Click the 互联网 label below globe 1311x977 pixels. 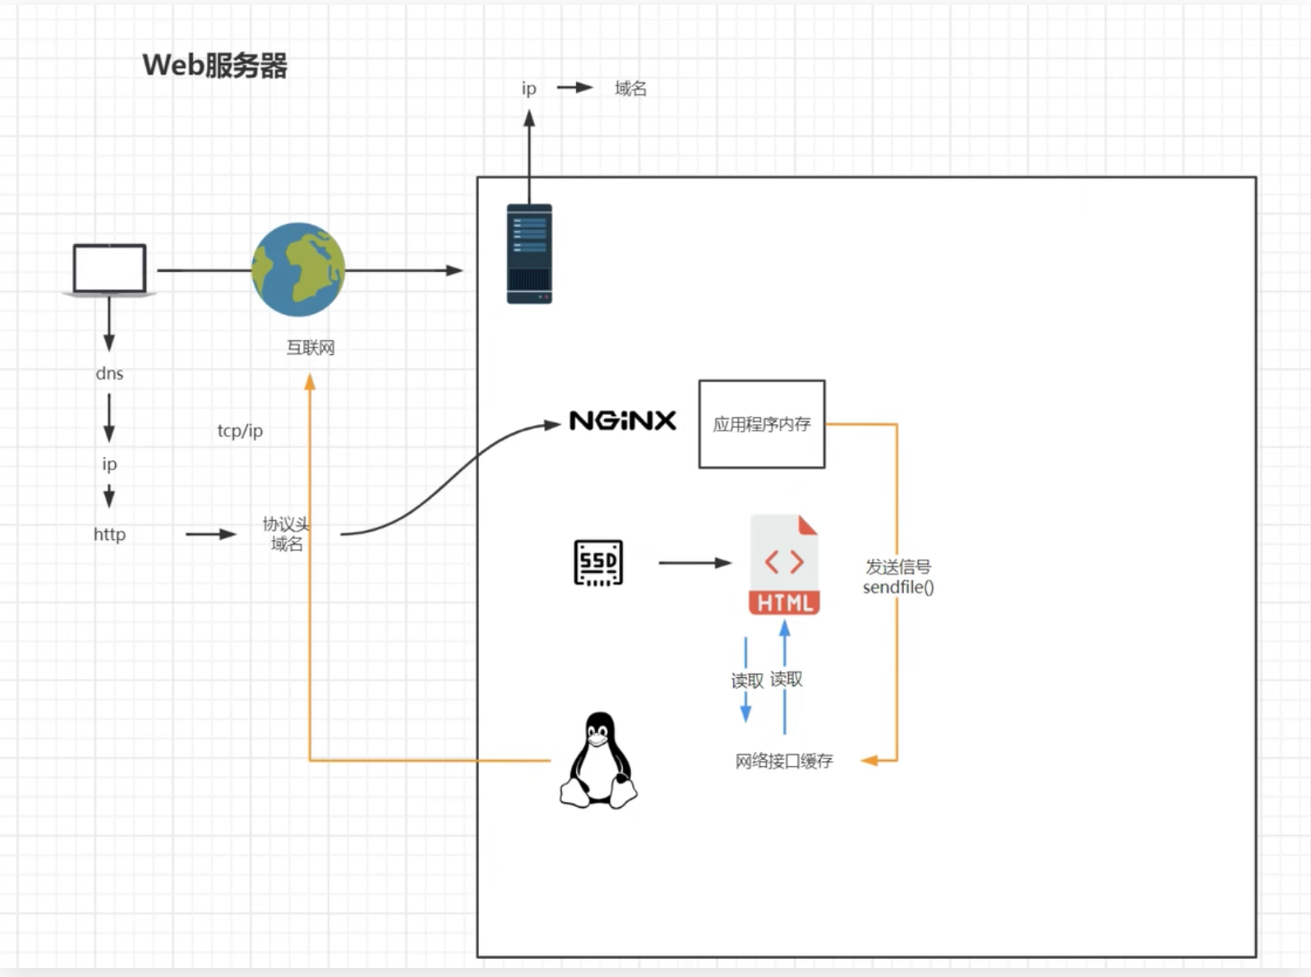tap(310, 348)
